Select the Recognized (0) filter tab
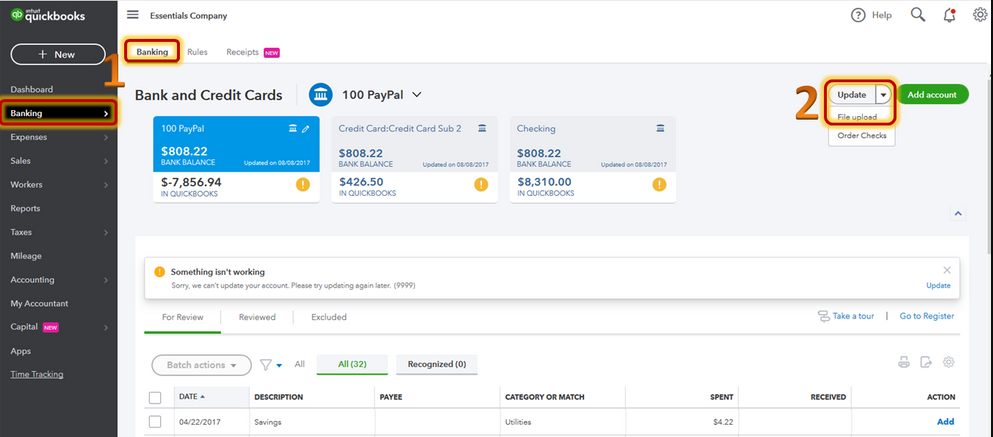Viewport: 993px width, 437px height. point(436,365)
